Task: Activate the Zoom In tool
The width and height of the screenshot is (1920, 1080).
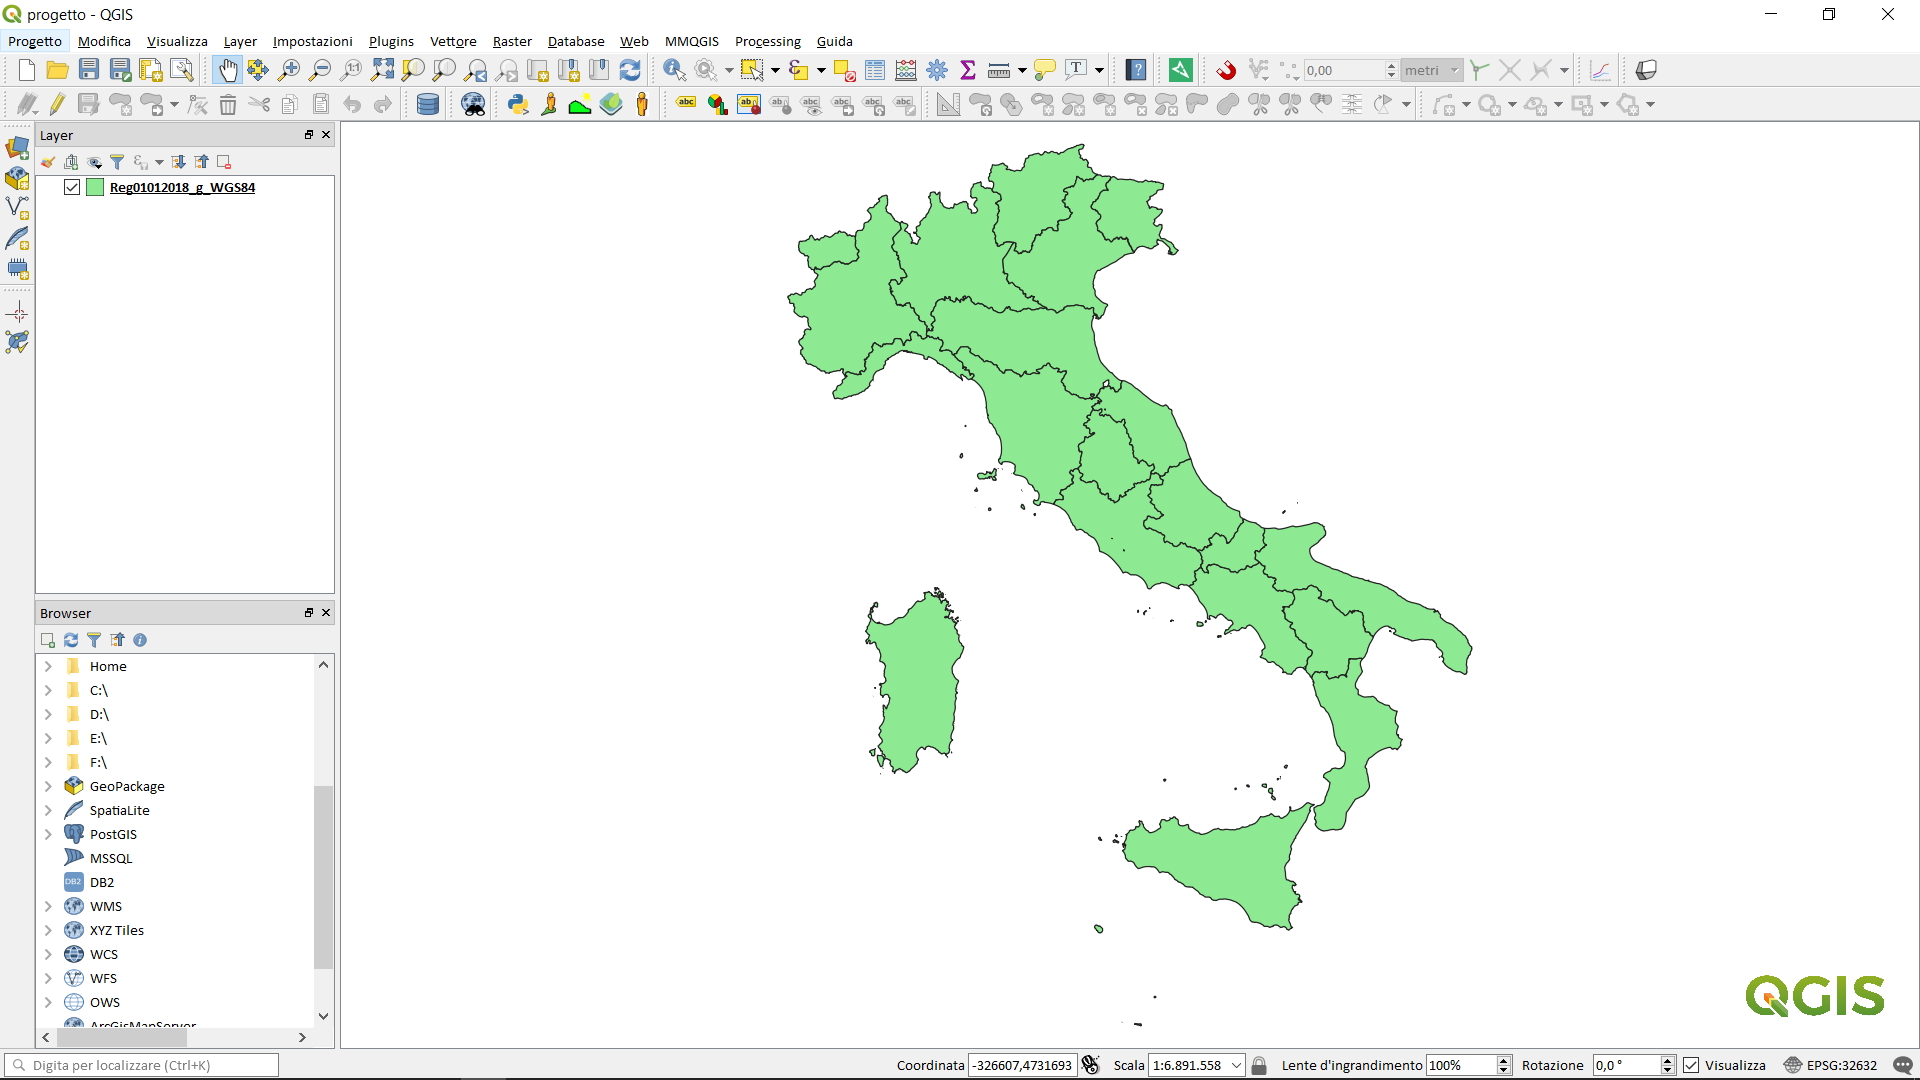Action: point(289,70)
